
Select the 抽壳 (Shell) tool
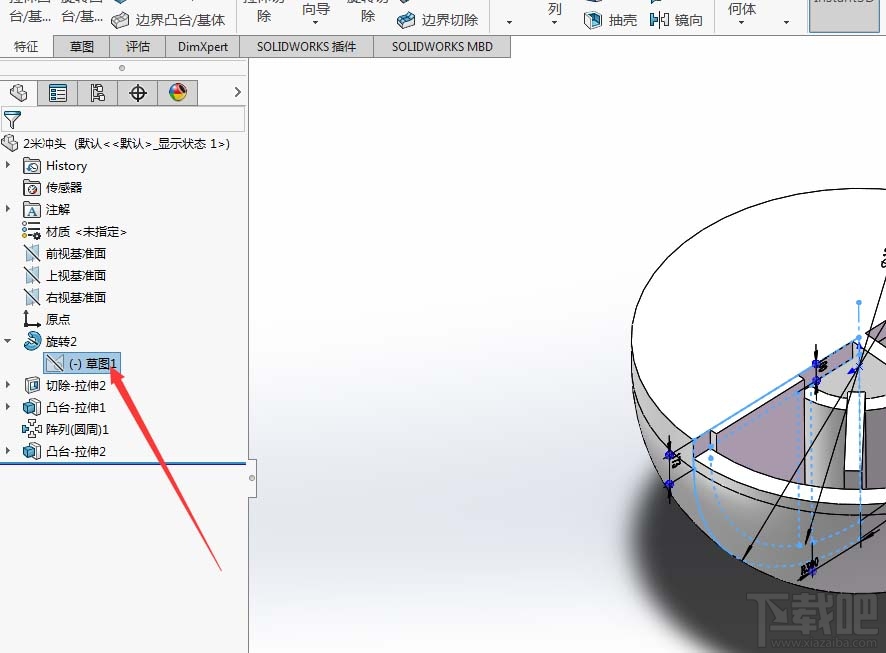(611, 19)
